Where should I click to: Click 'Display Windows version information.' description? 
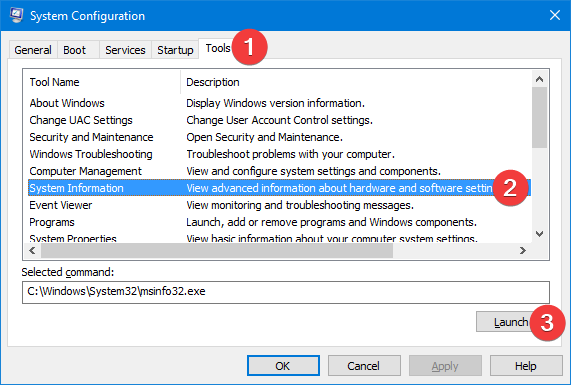click(x=275, y=103)
